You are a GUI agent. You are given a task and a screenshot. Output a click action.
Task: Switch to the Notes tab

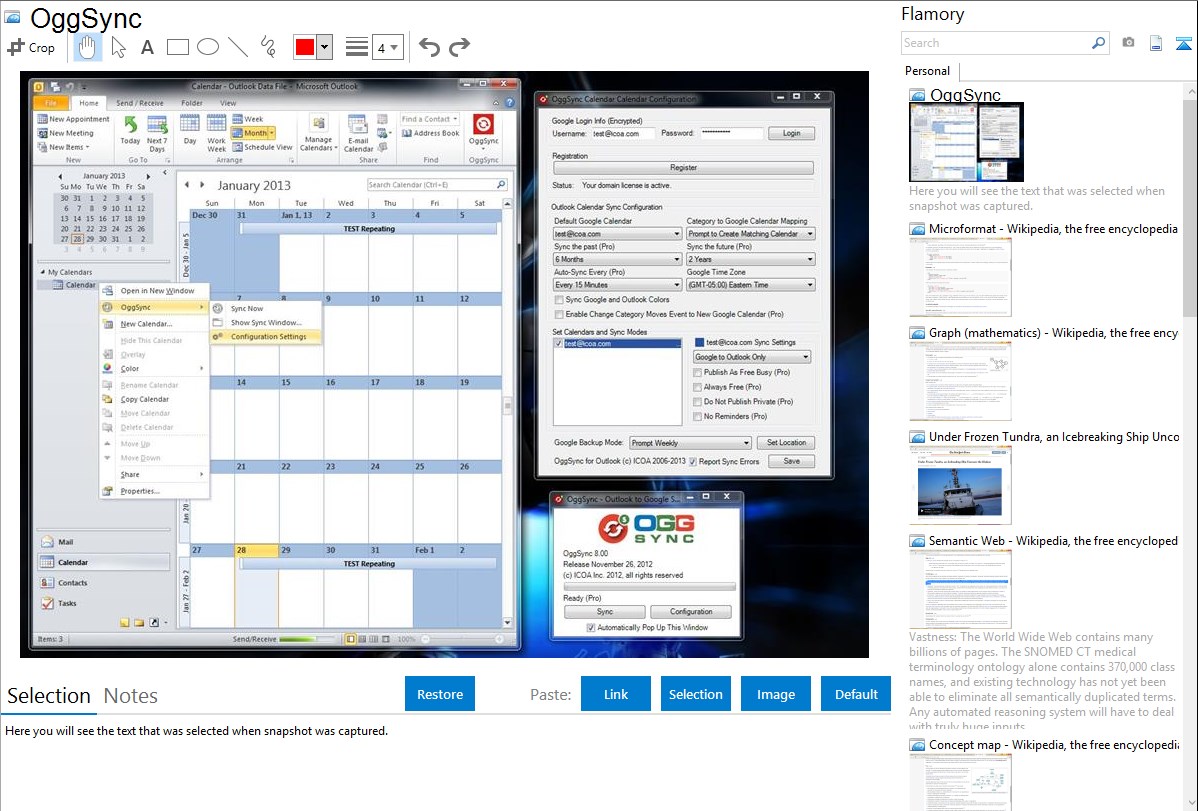click(131, 696)
